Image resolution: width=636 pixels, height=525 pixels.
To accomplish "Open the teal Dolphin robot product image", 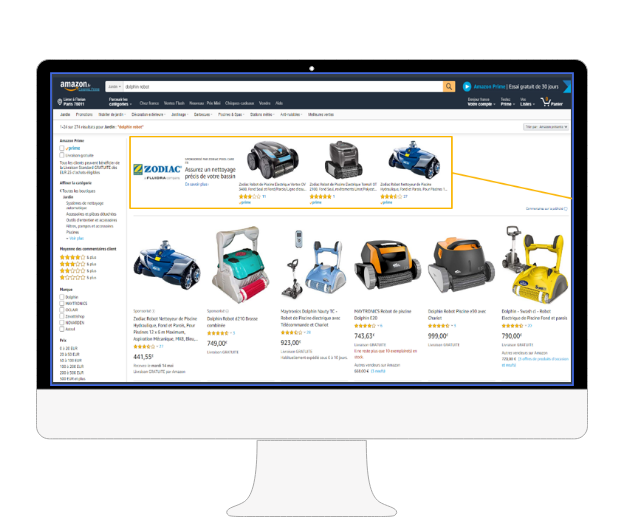I will pyautogui.click(x=240, y=265).
